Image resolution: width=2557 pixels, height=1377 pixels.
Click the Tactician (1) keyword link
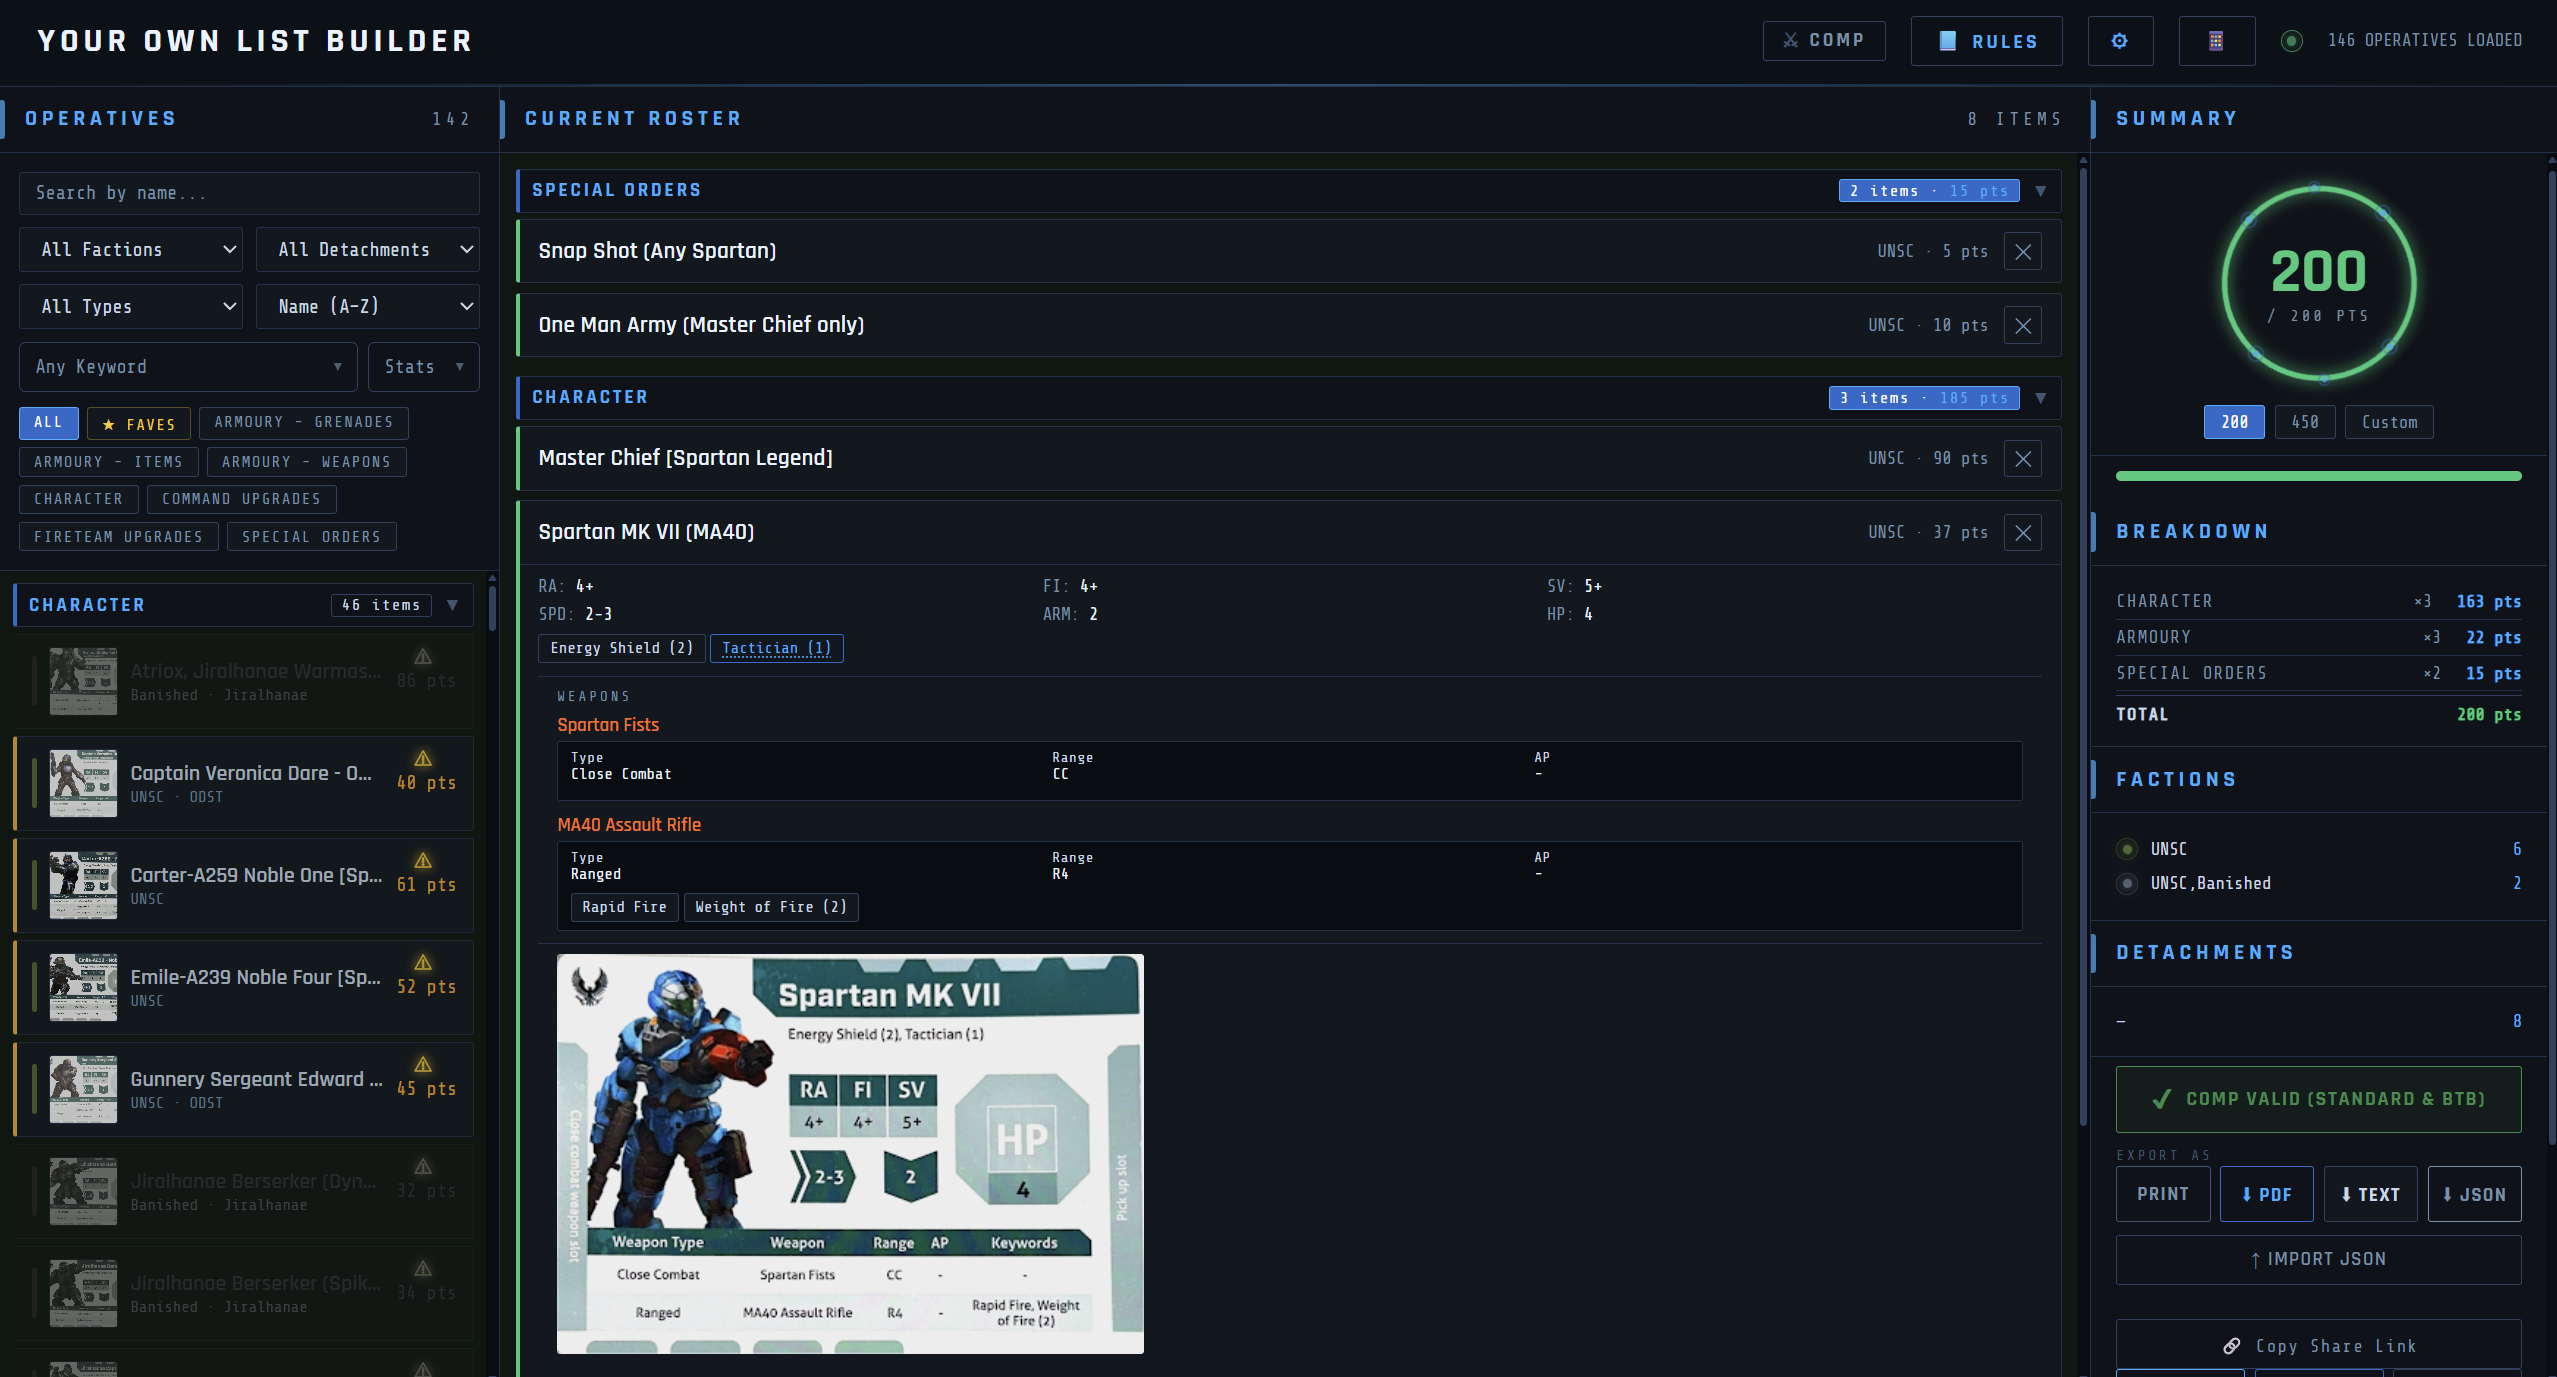click(776, 648)
